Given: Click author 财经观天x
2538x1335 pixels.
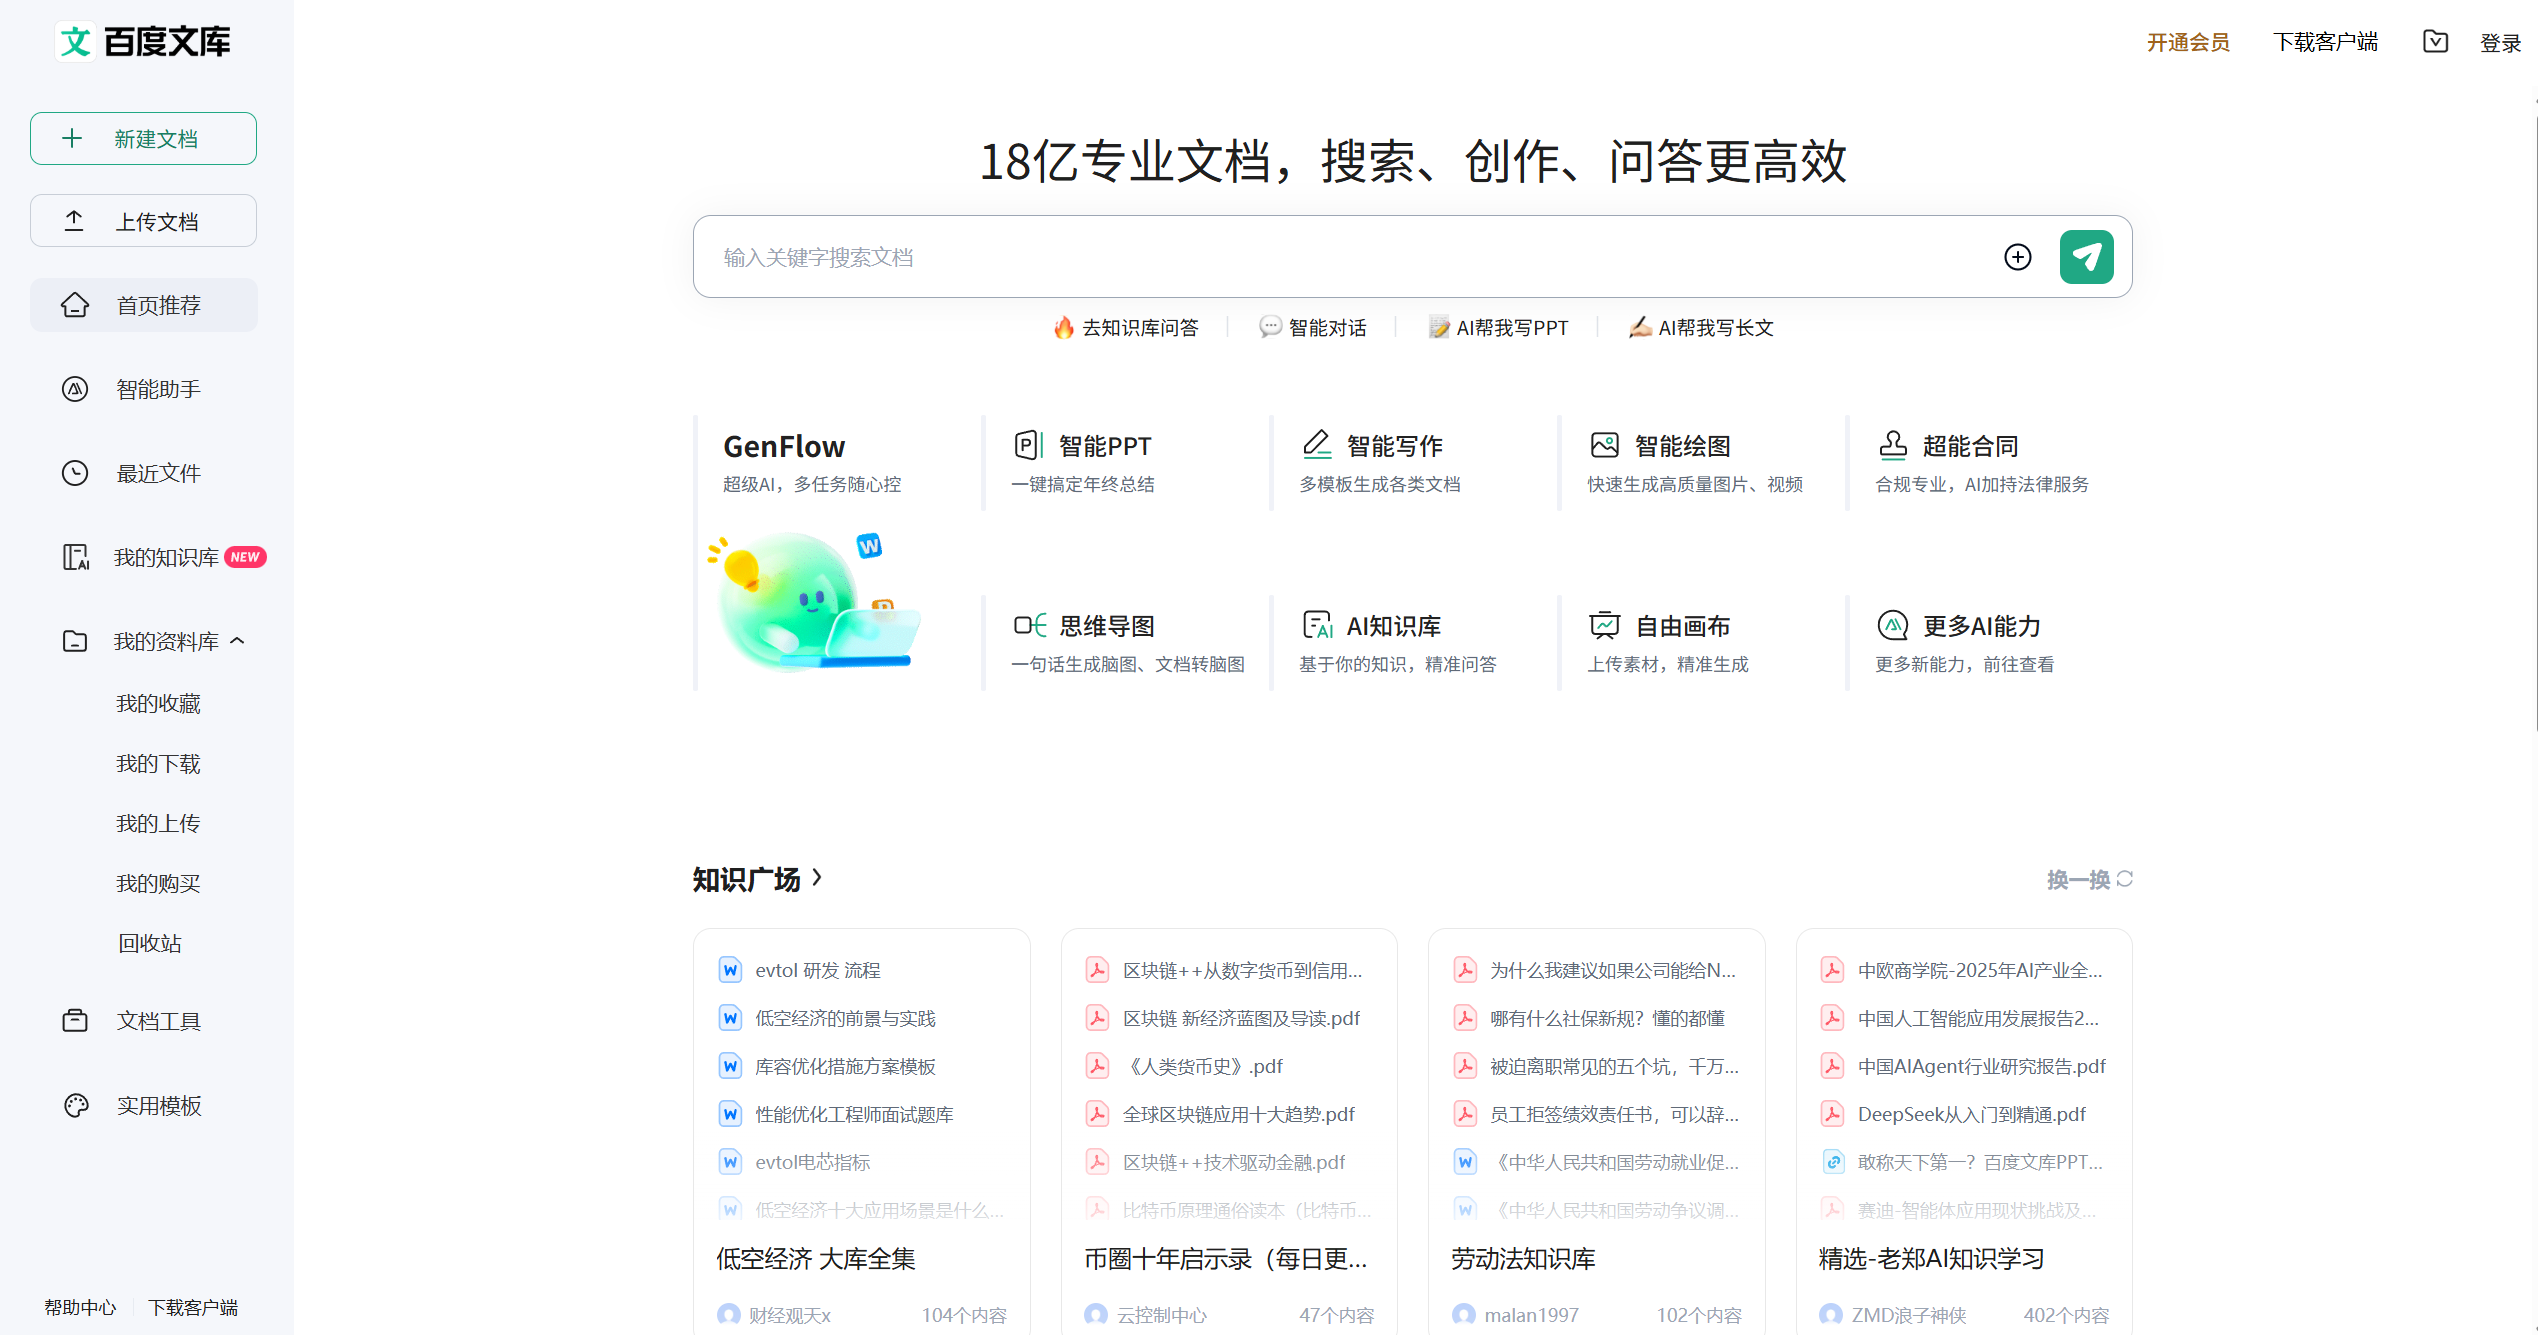Looking at the screenshot, I should tap(790, 1314).
